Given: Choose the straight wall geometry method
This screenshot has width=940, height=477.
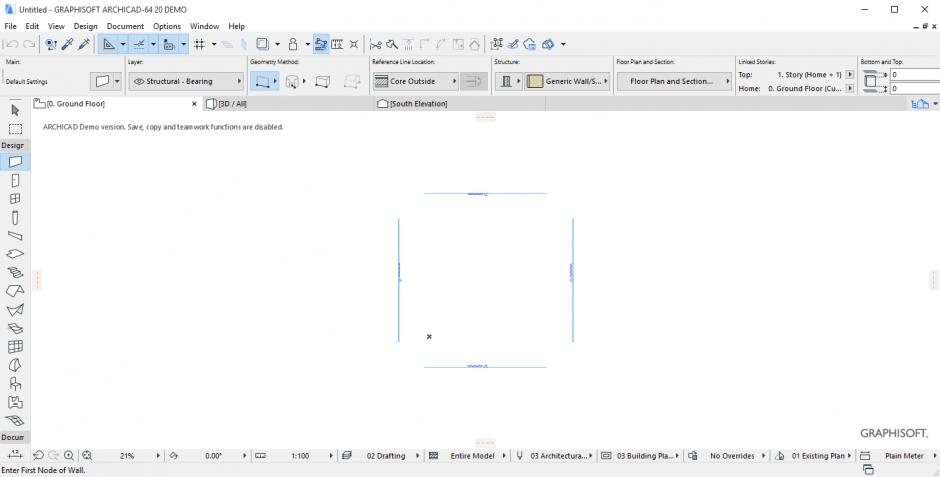Looking at the screenshot, I should (x=261, y=81).
